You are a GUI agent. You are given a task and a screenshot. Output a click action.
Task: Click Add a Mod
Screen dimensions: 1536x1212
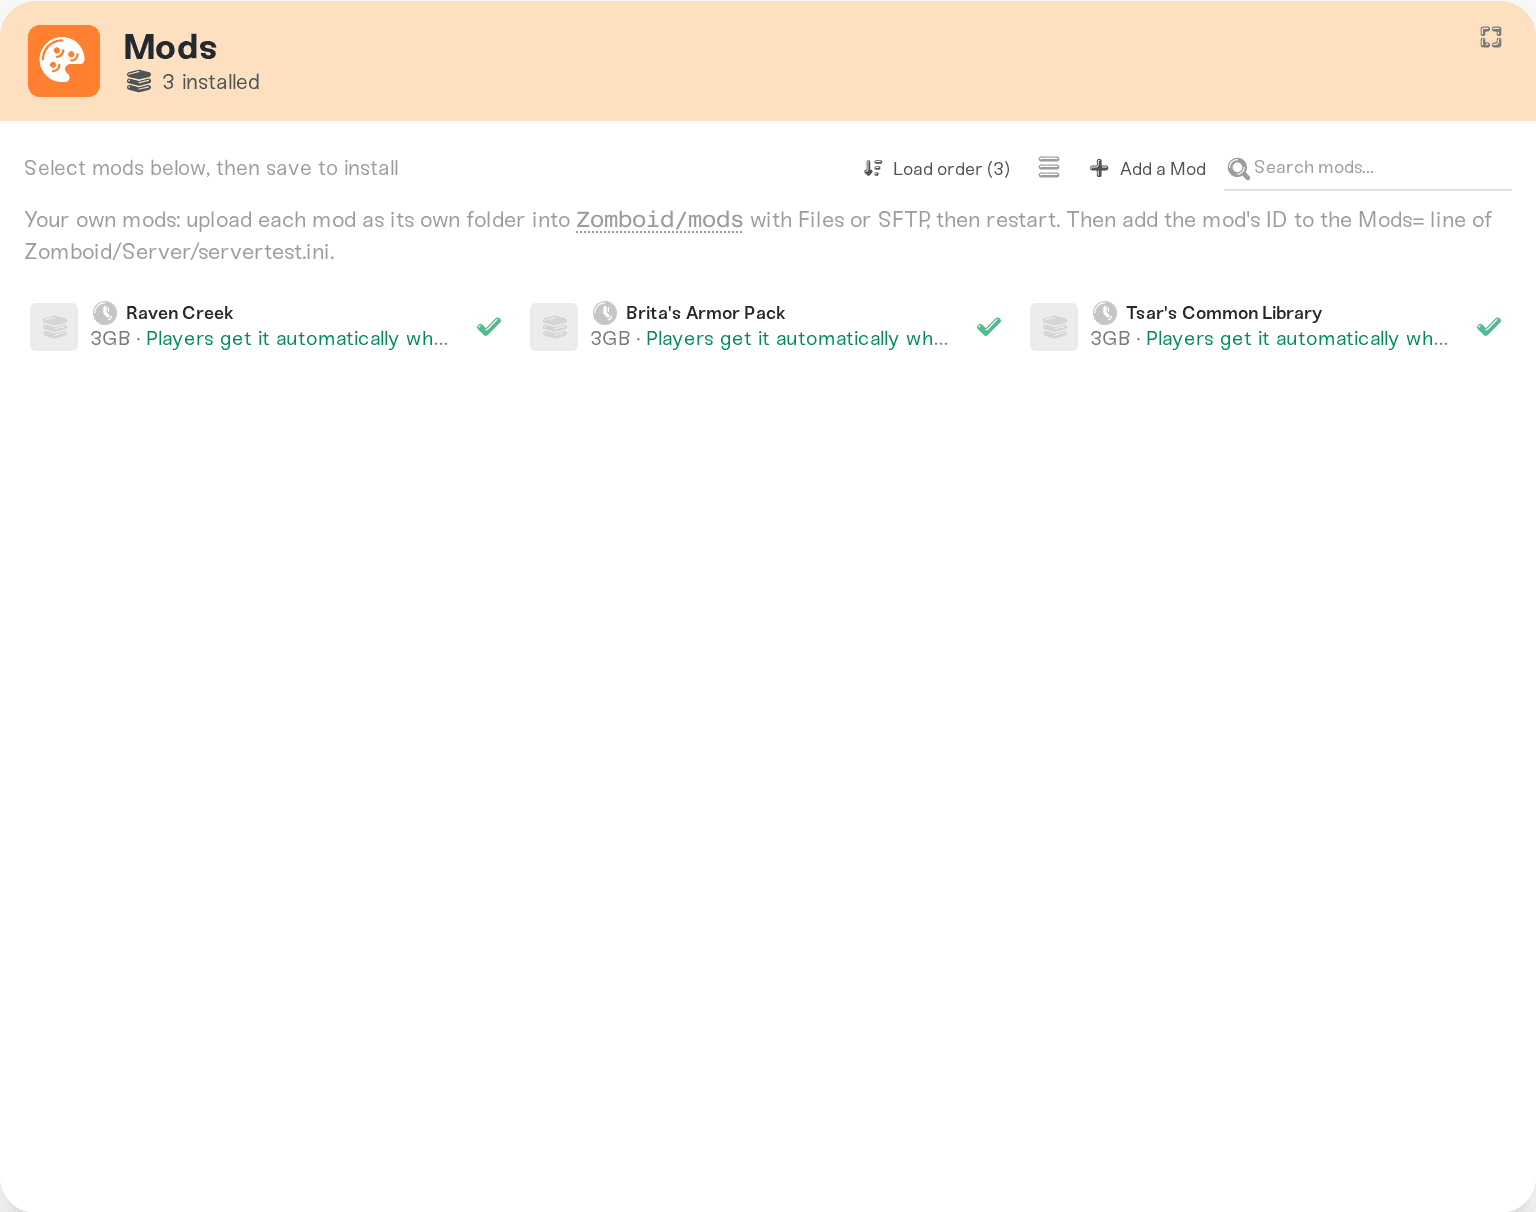coord(1148,168)
